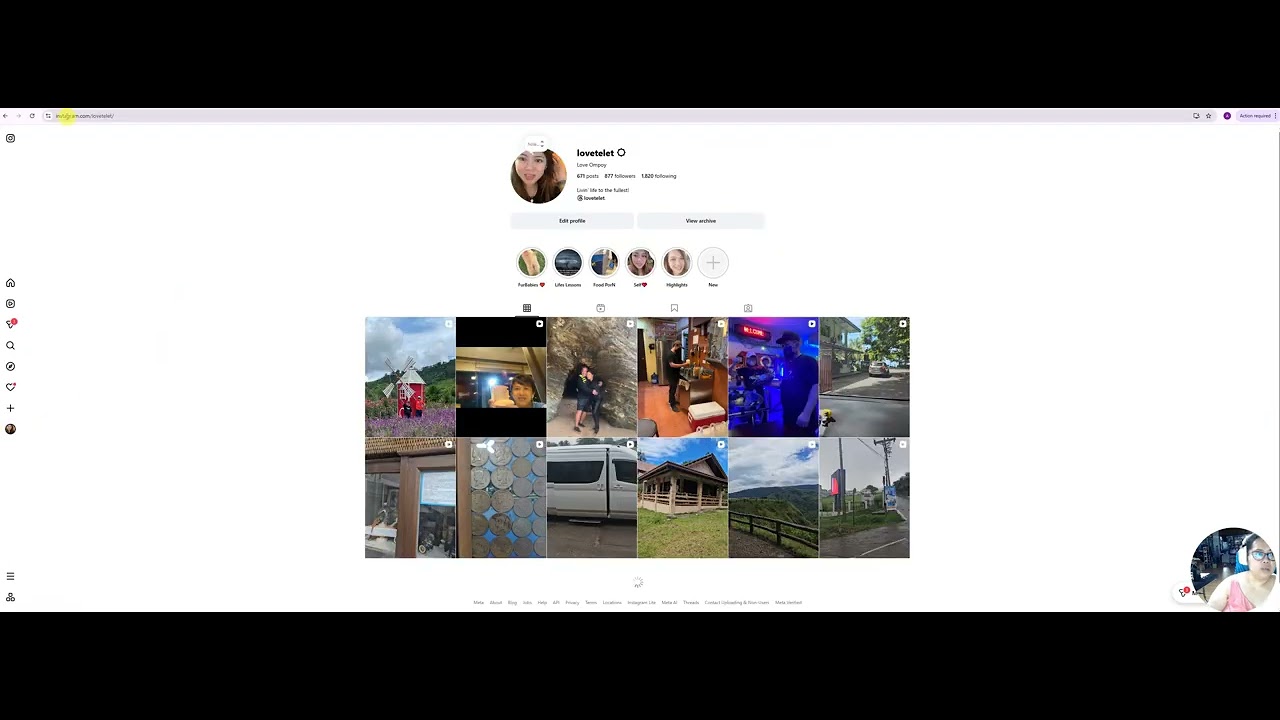Image resolution: width=1280 pixels, height=720 pixels.
Task: Open windmill flower field post
Action: 410,377
